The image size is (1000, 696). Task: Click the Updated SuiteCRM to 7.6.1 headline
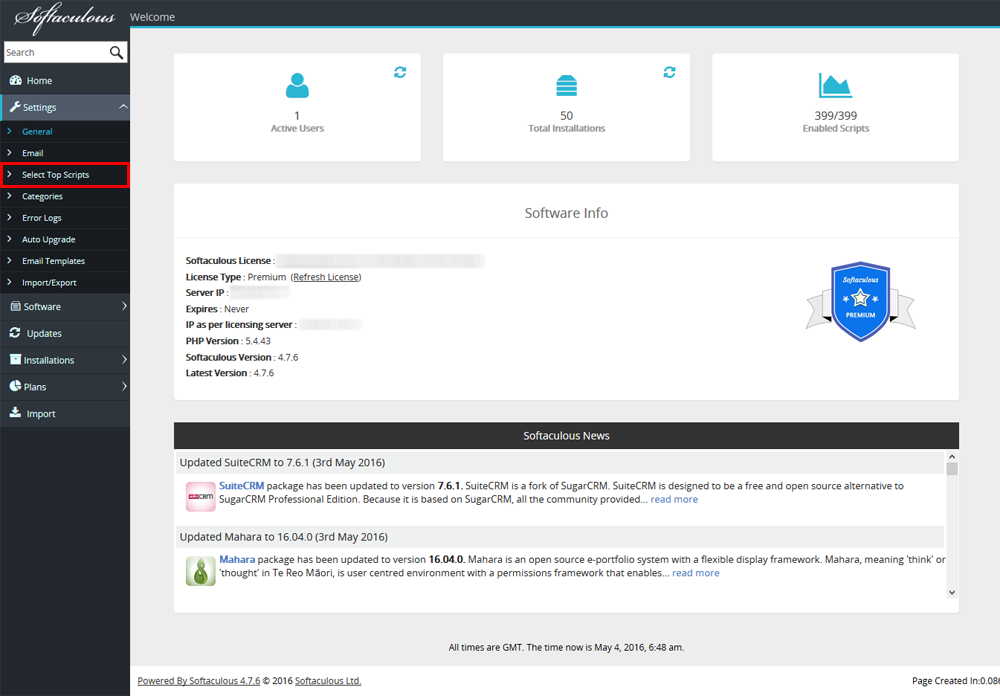pos(283,463)
